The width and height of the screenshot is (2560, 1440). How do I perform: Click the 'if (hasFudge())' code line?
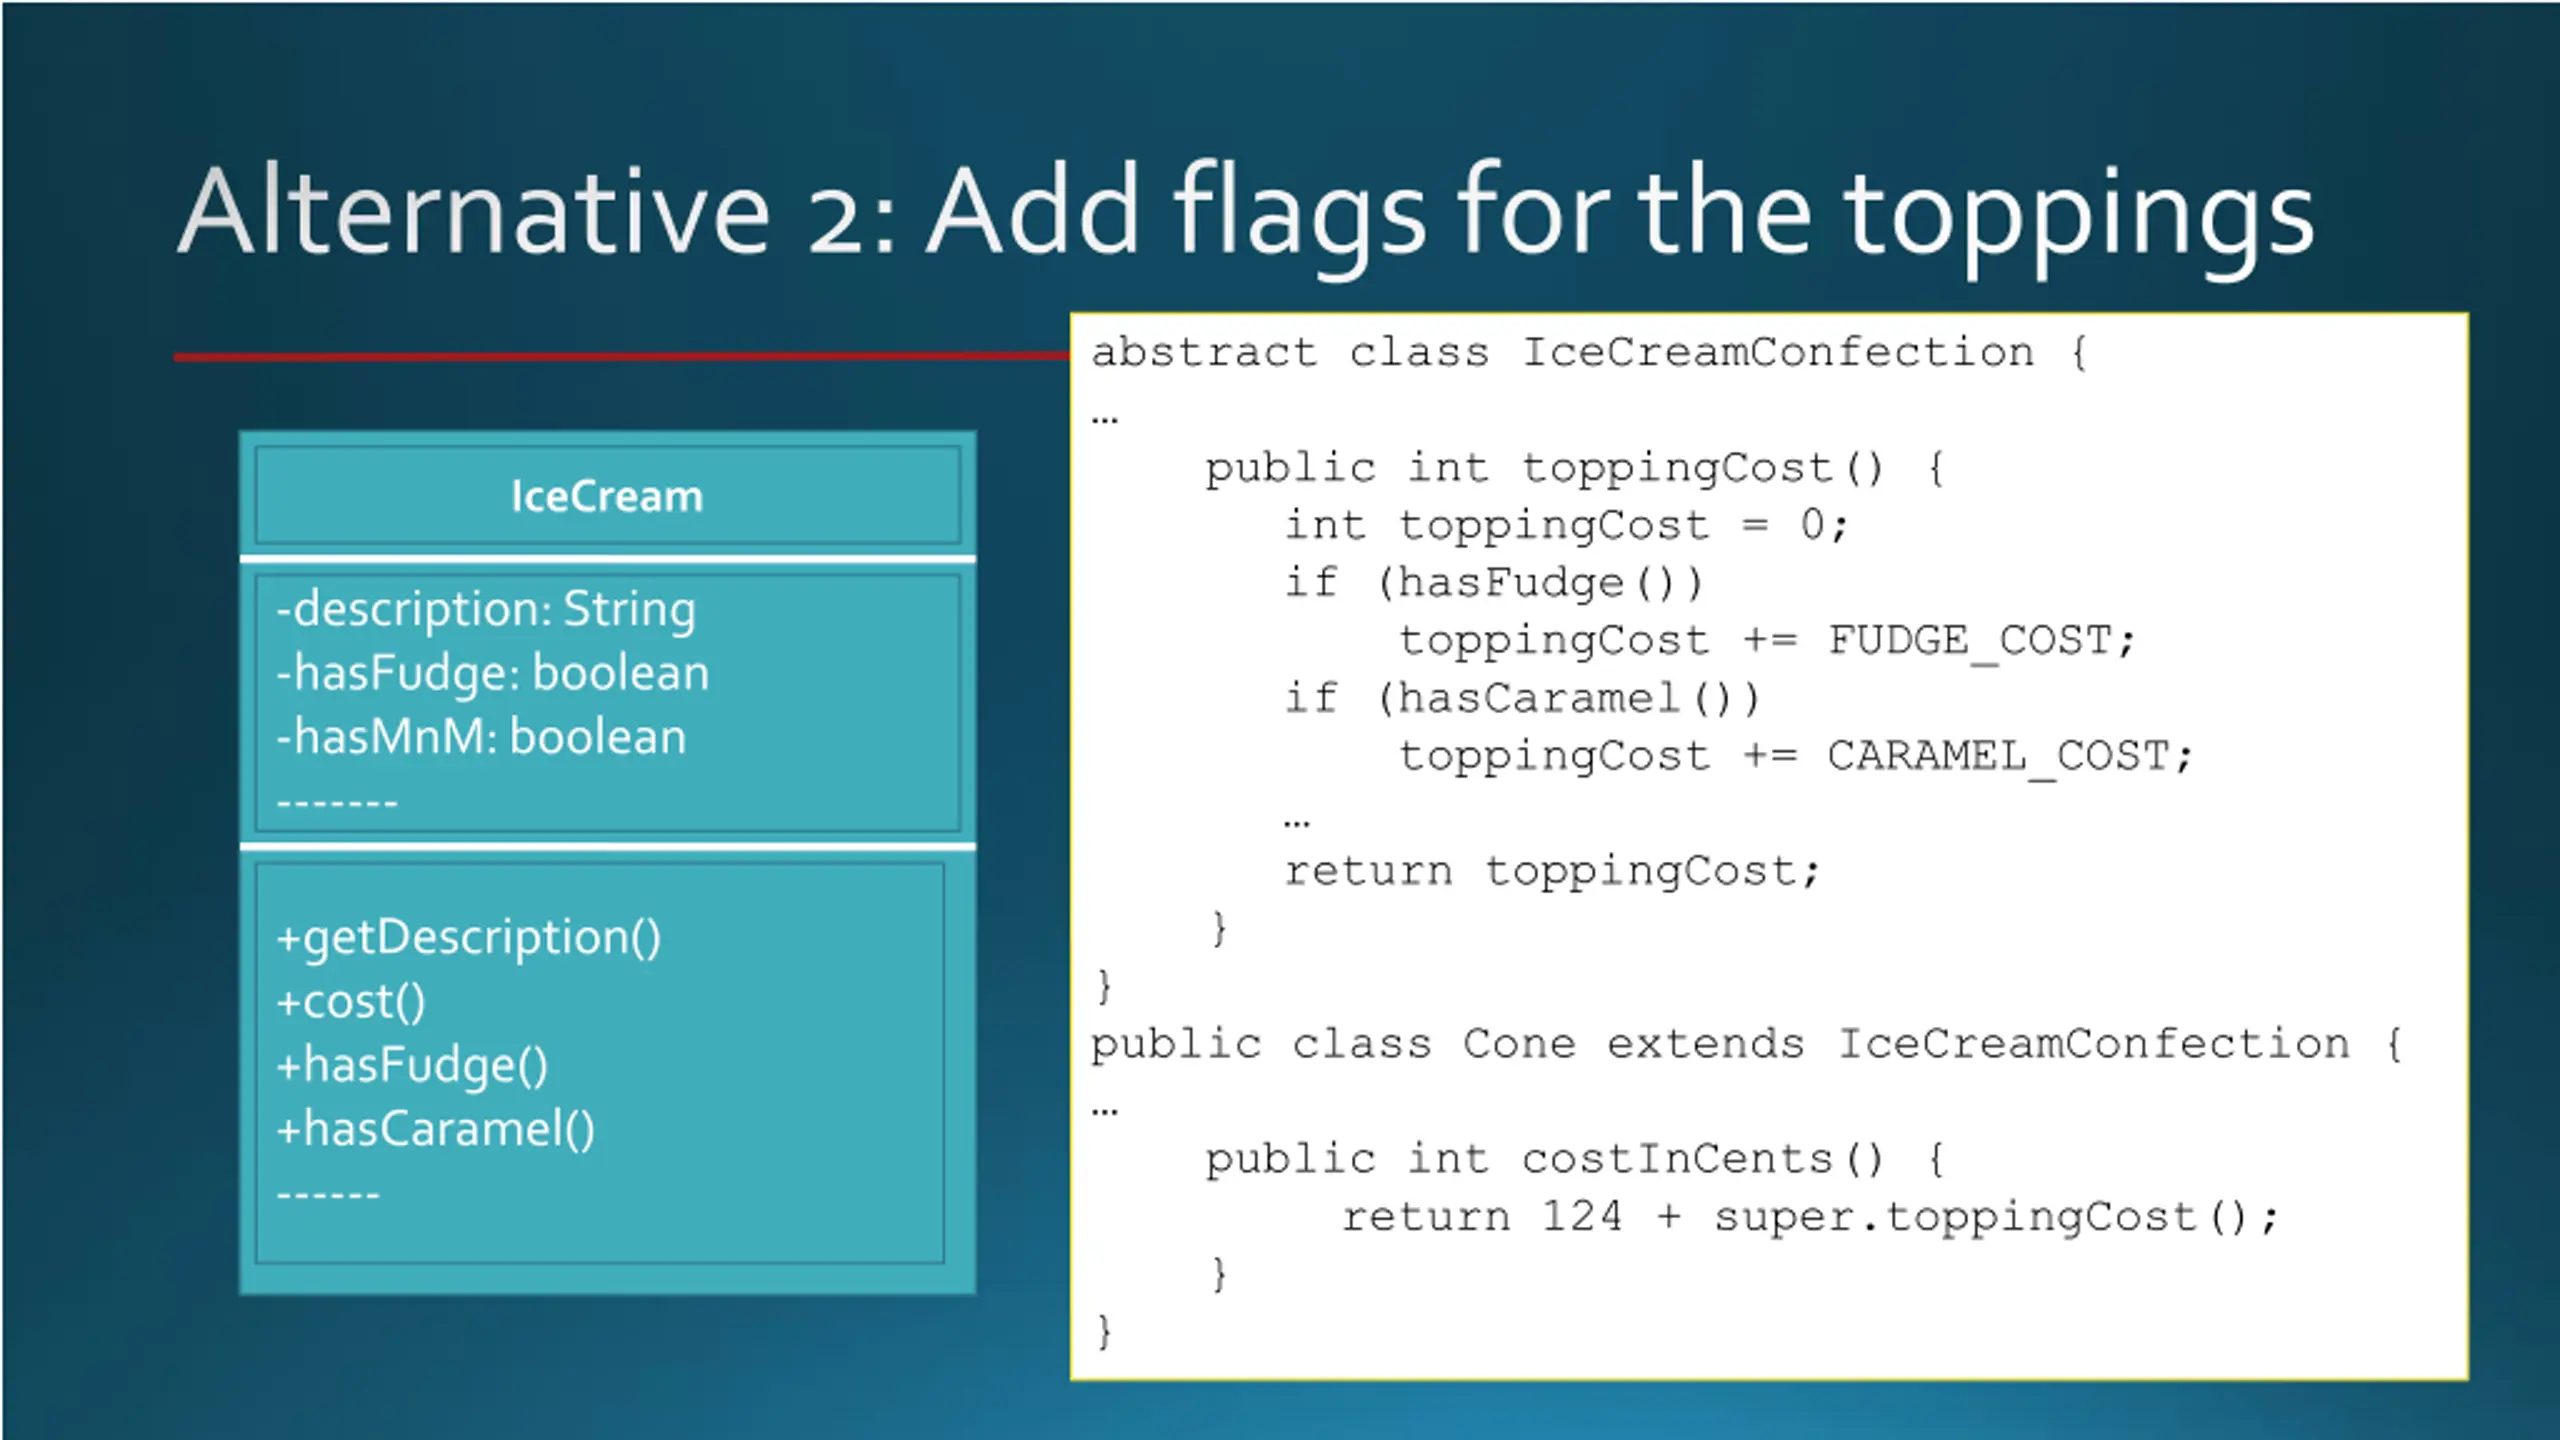click(1494, 584)
